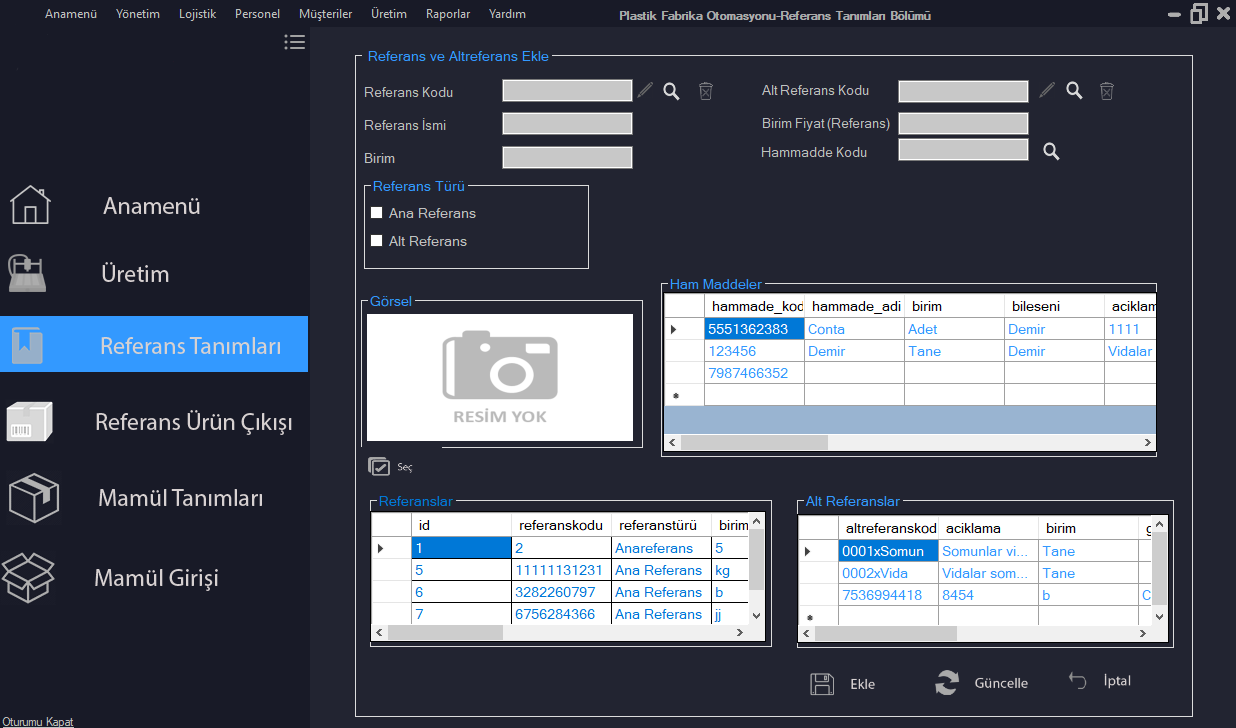
Task: Open the Personel menu
Action: click(x=257, y=14)
